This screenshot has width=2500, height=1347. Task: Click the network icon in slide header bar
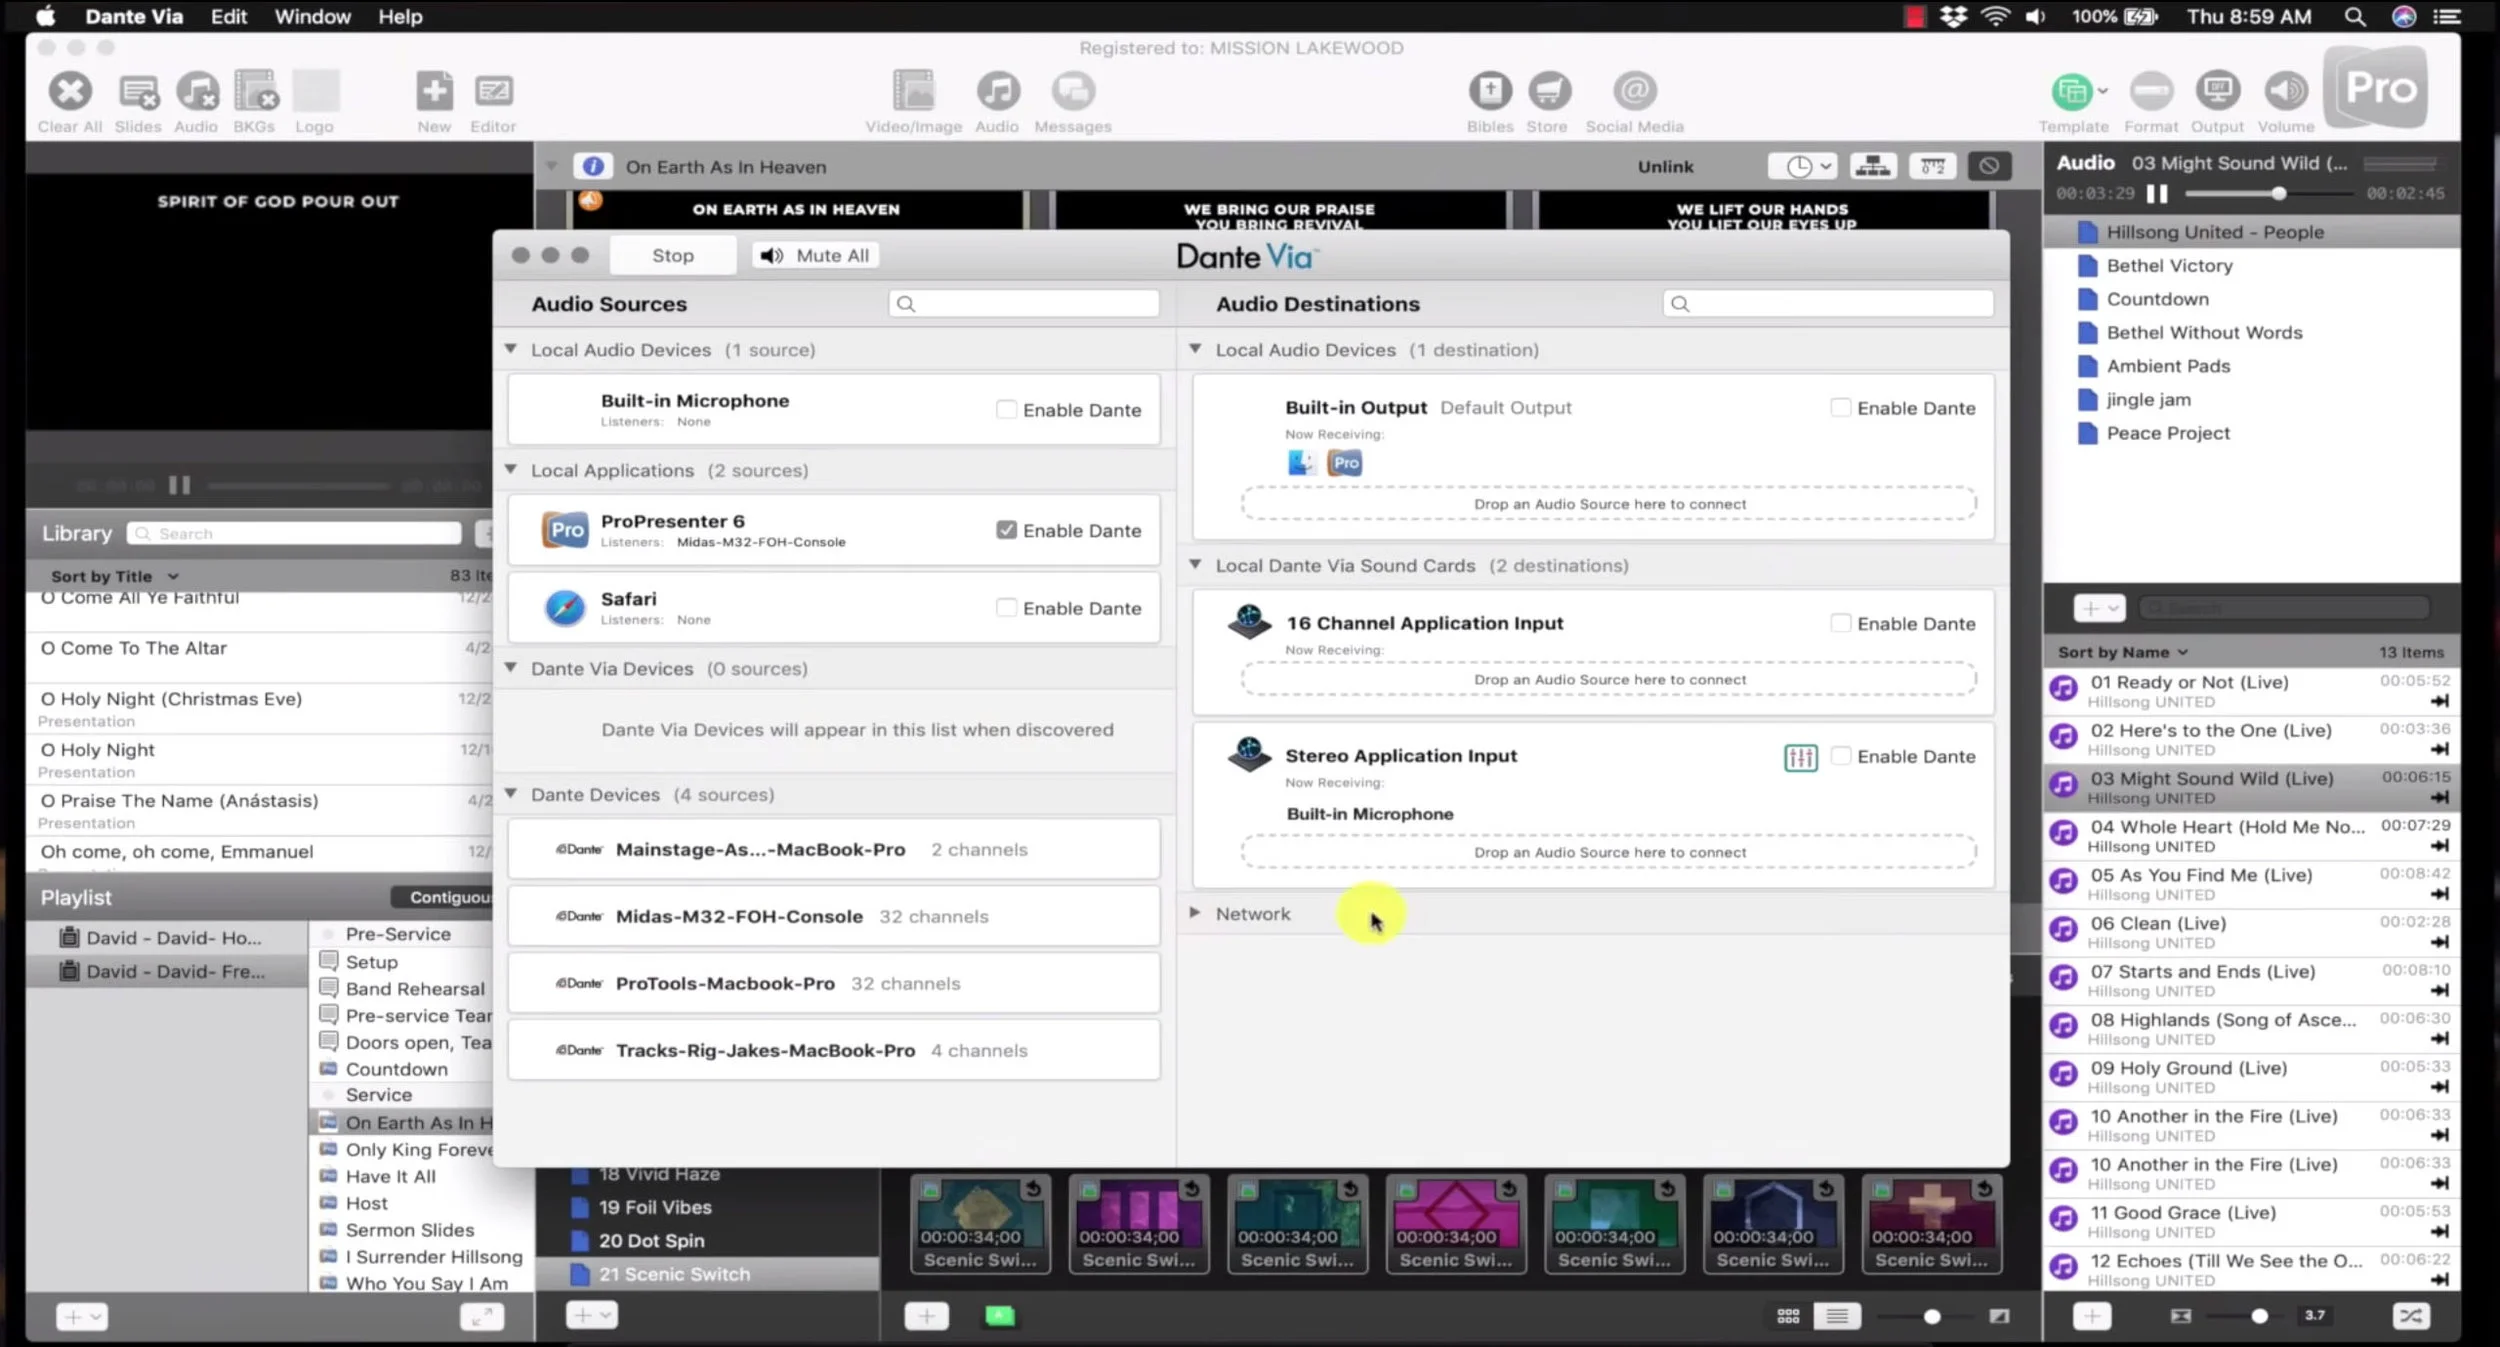(1873, 166)
